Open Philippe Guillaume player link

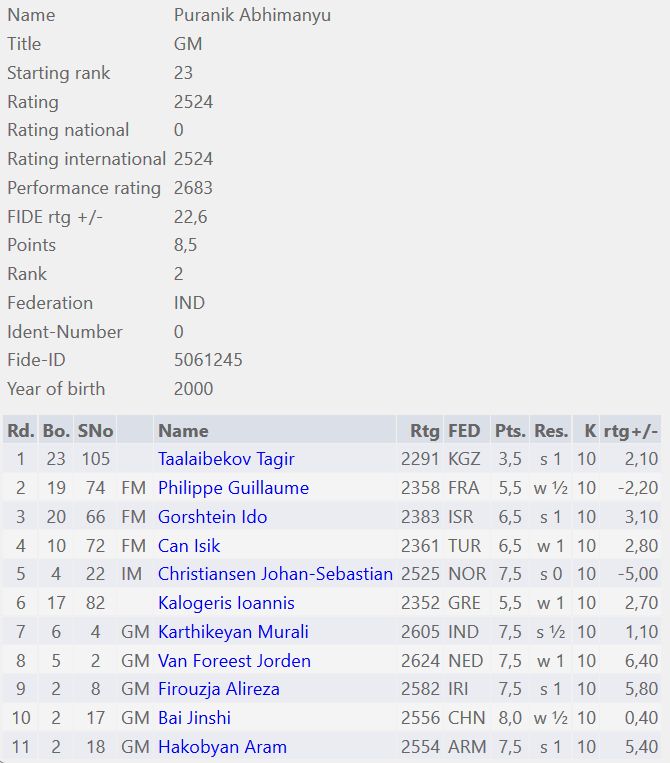click(x=233, y=488)
